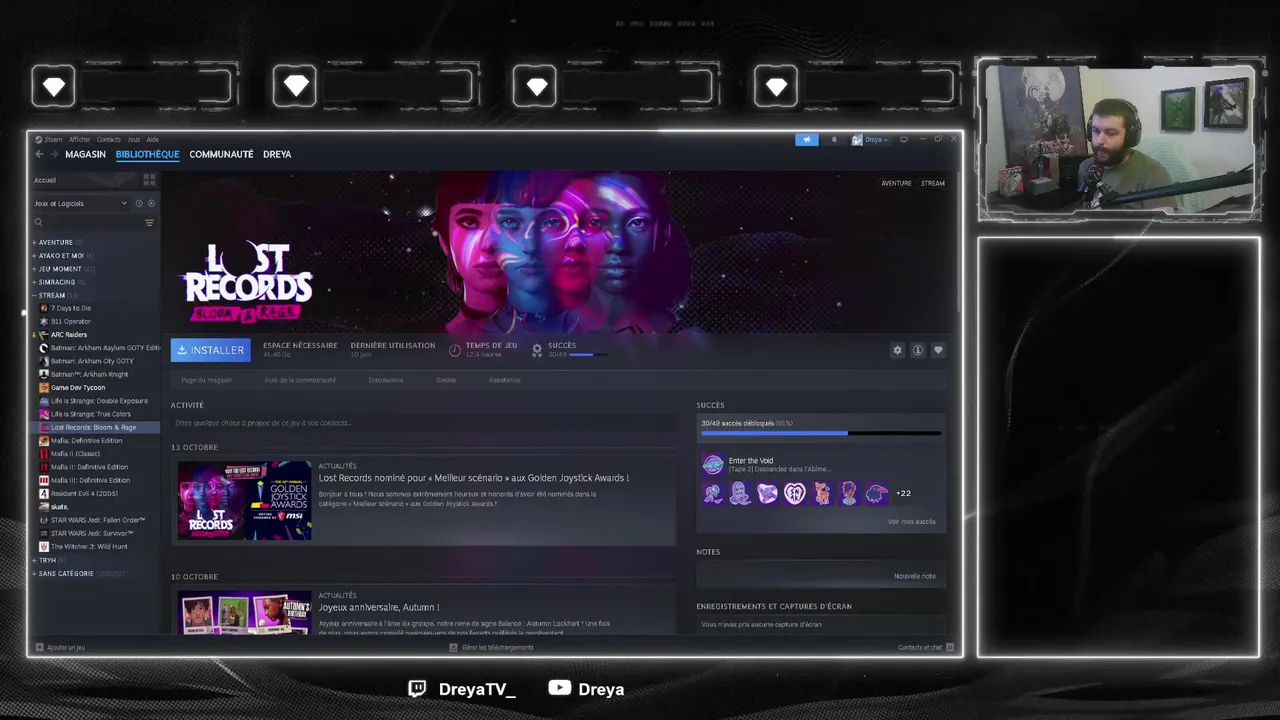
Task: Click the Contacts et chat icon
Action: (x=950, y=647)
